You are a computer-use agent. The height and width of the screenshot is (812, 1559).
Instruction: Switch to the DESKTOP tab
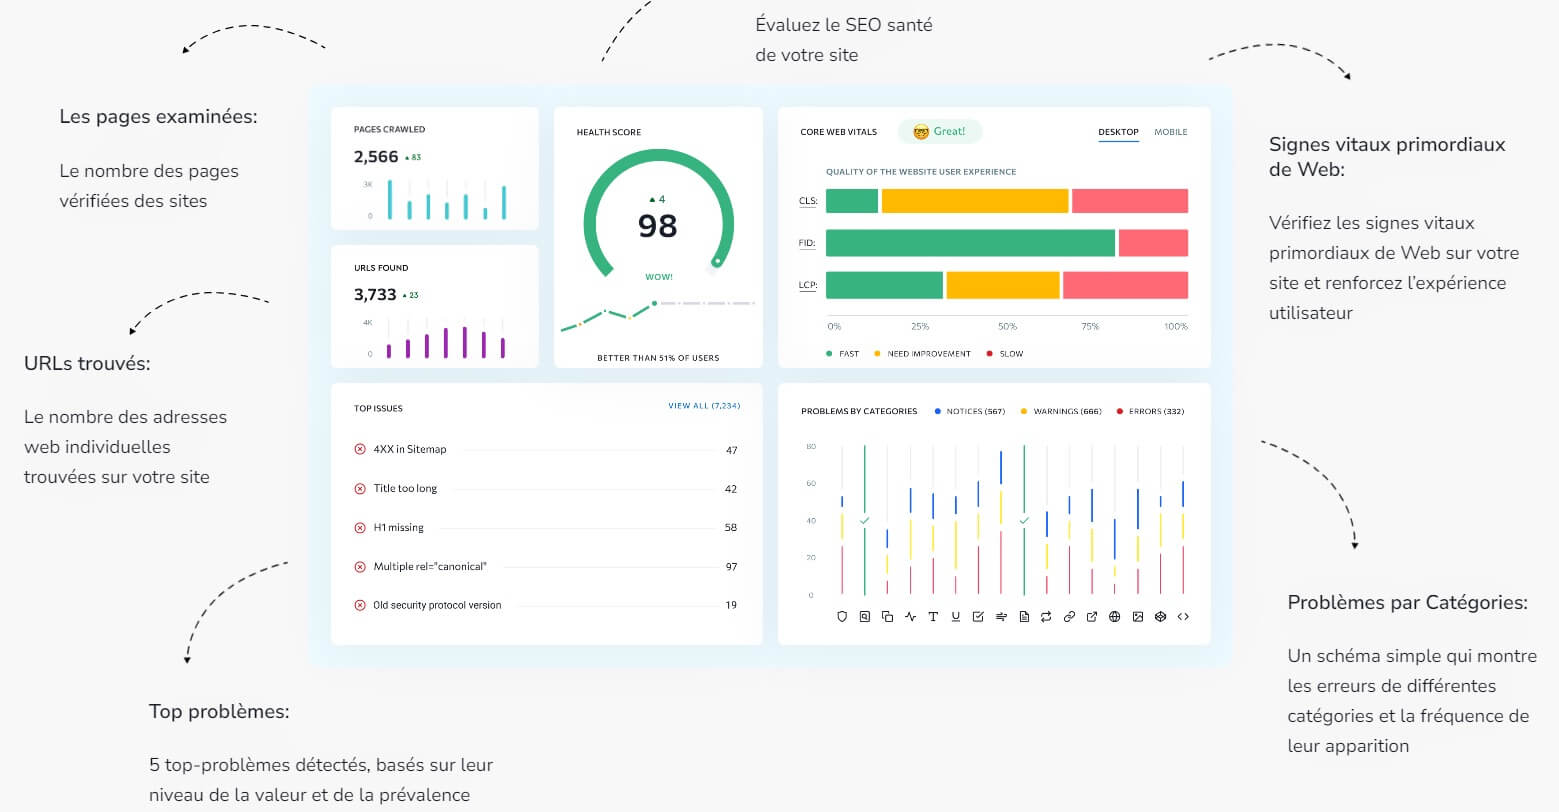1118,132
